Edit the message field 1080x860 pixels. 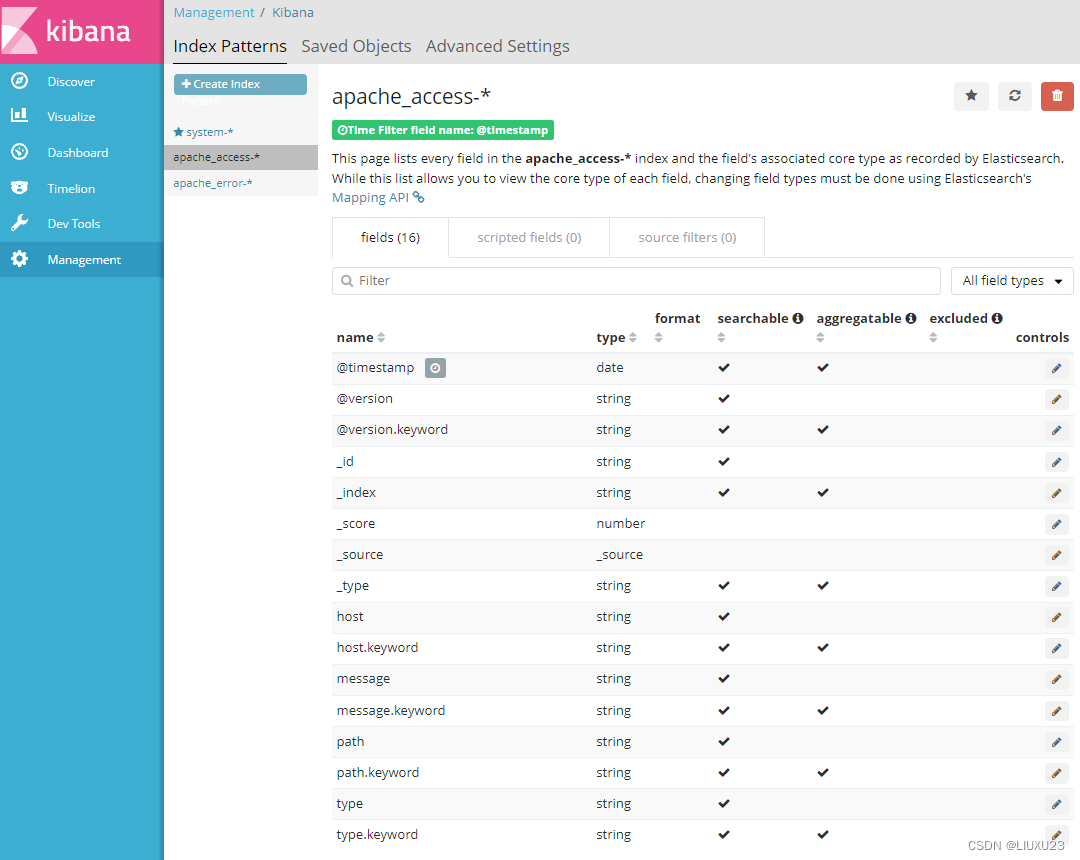pos(1057,680)
